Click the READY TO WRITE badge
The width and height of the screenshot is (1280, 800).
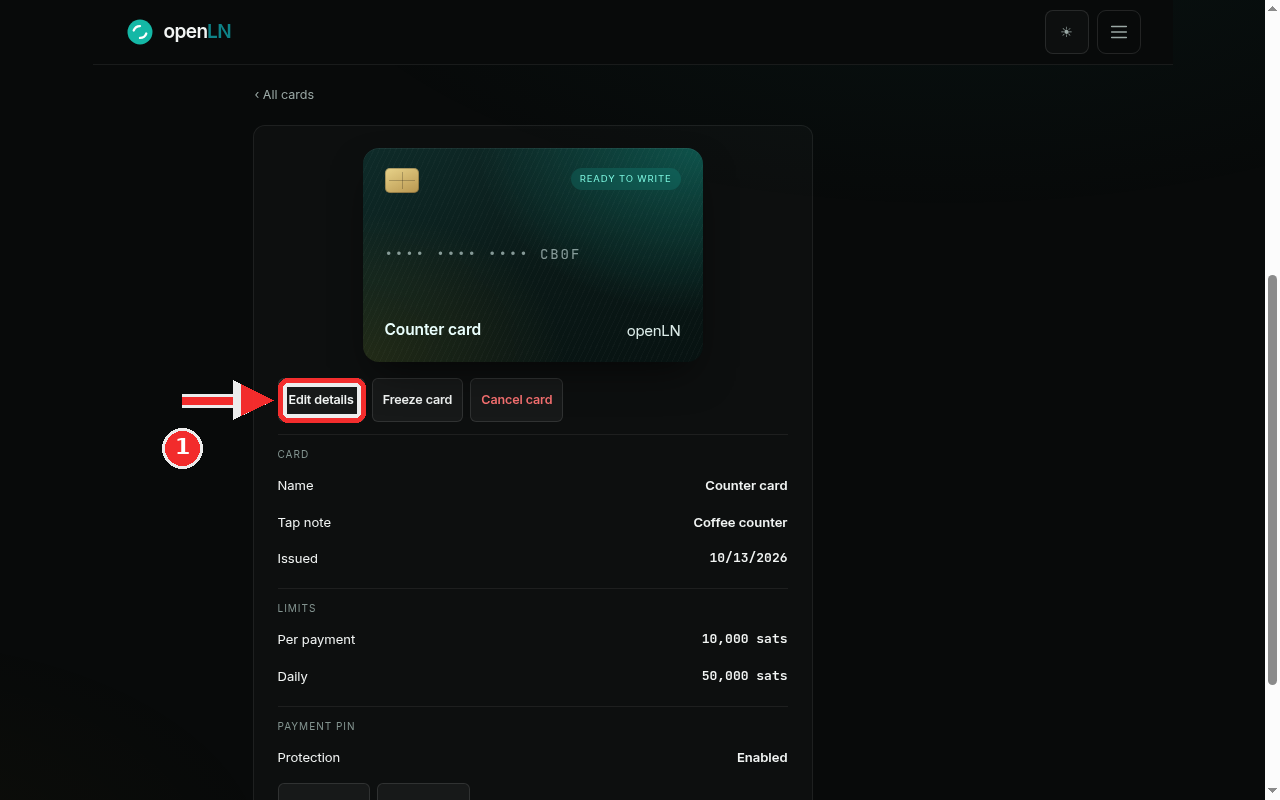[x=626, y=179]
